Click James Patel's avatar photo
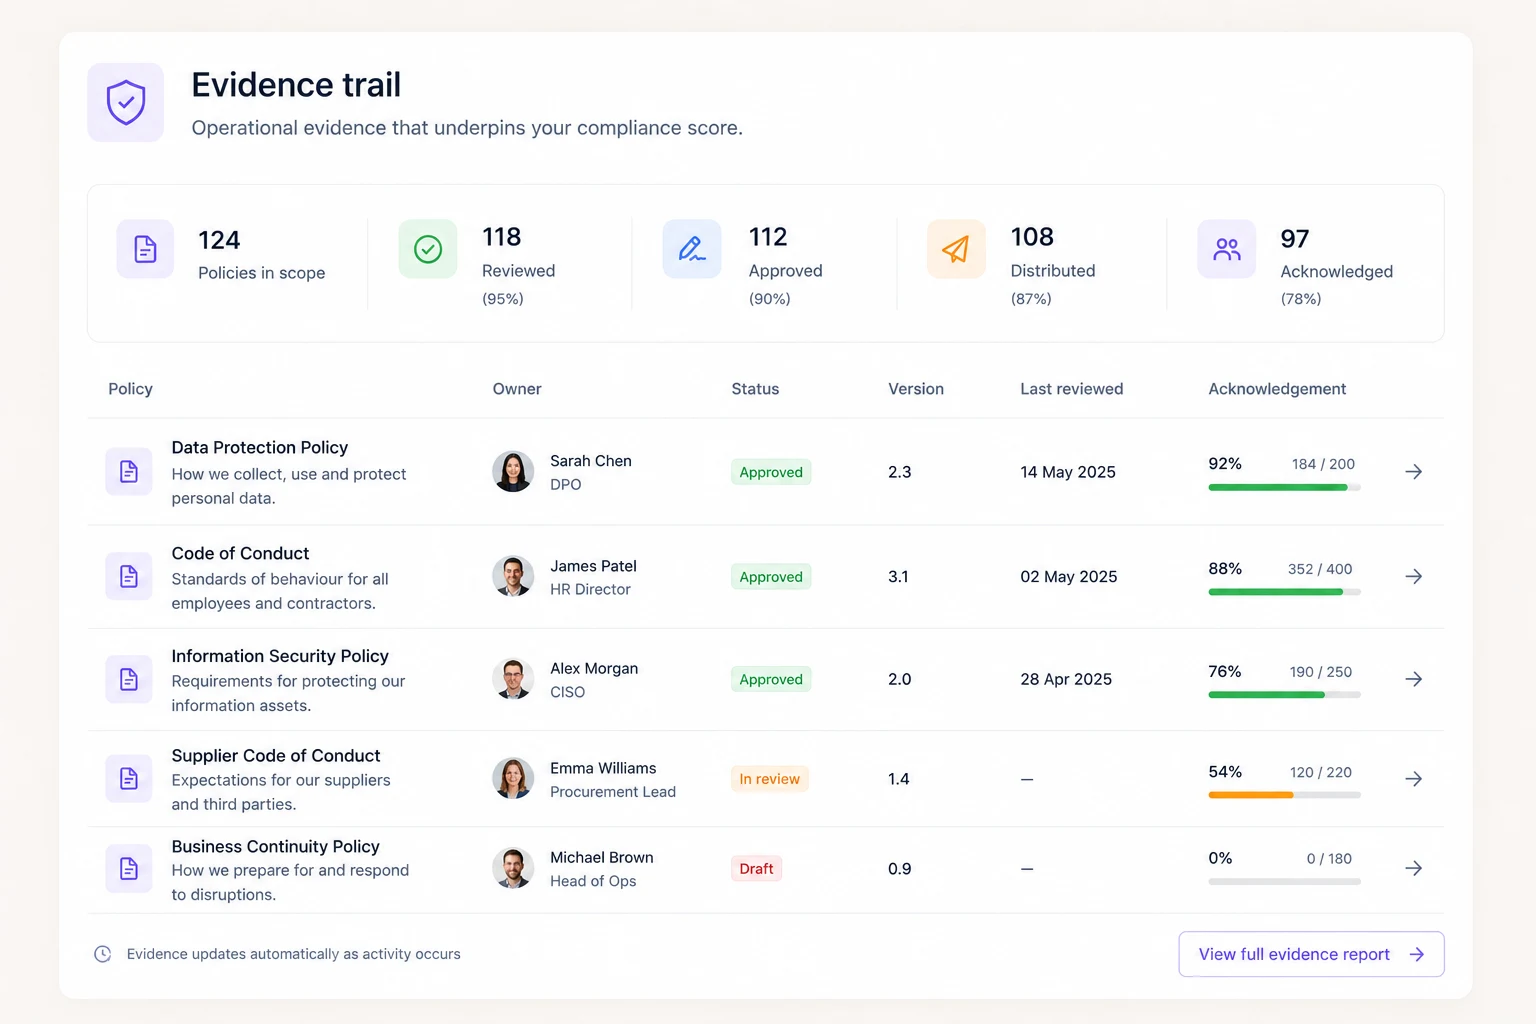The image size is (1536, 1024). (x=513, y=577)
